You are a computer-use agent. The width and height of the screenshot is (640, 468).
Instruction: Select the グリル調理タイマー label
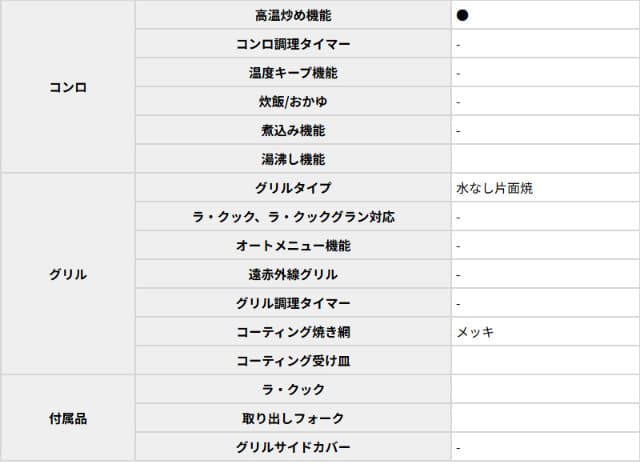(293, 303)
